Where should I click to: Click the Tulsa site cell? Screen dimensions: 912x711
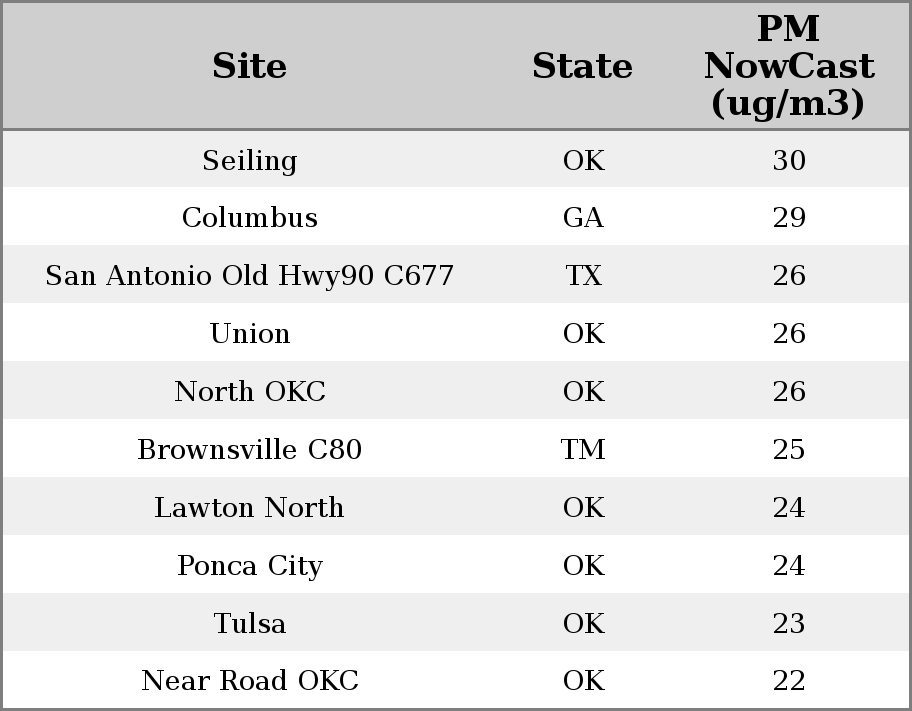[x=250, y=624]
